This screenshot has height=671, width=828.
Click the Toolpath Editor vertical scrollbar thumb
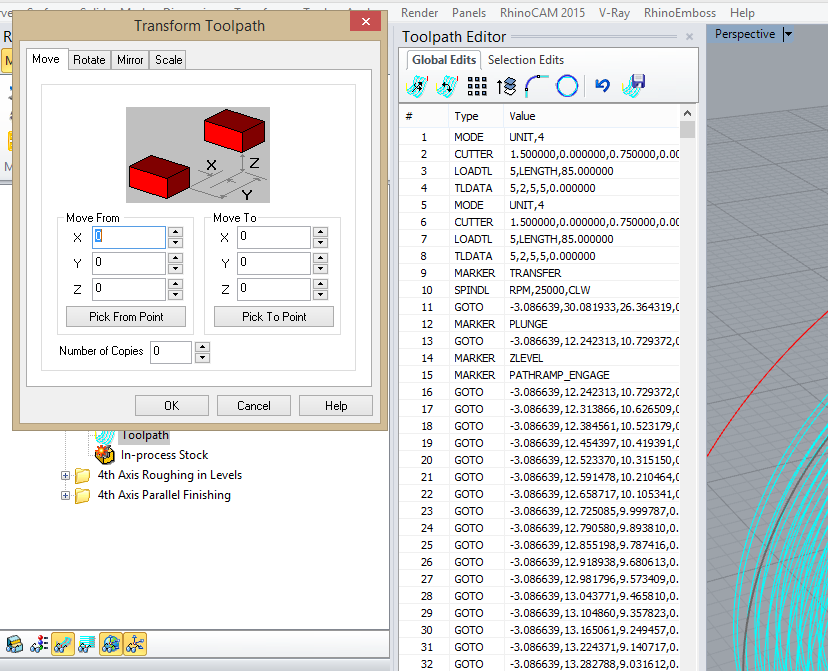pyautogui.click(x=687, y=130)
